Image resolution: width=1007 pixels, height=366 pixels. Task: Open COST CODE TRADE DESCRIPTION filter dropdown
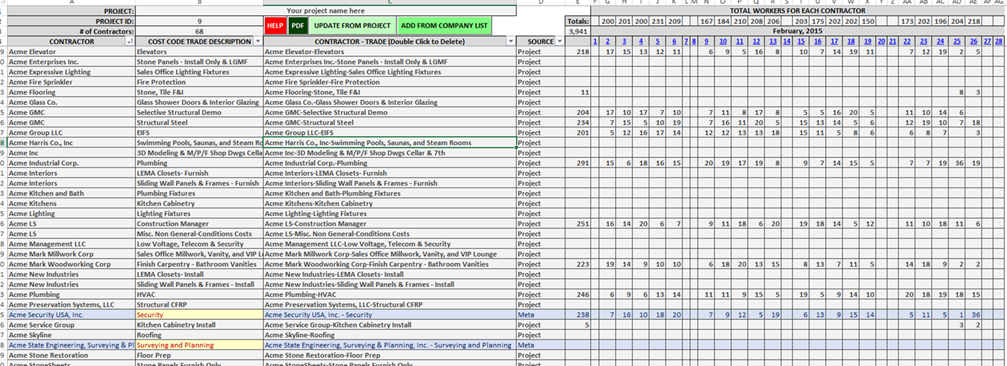tap(258, 42)
